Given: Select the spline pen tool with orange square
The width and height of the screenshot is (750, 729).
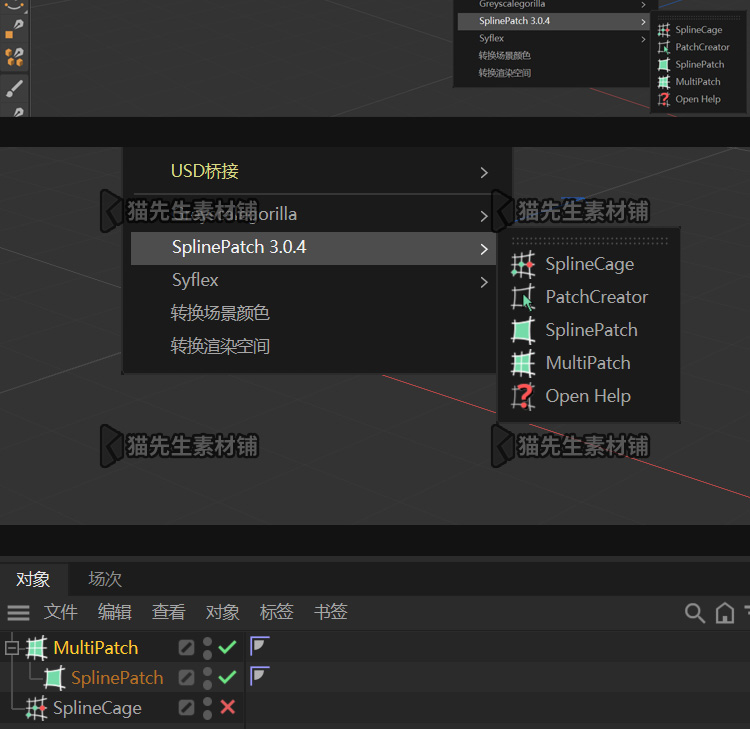Looking at the screenshot, I should click(x=14, y=29).
